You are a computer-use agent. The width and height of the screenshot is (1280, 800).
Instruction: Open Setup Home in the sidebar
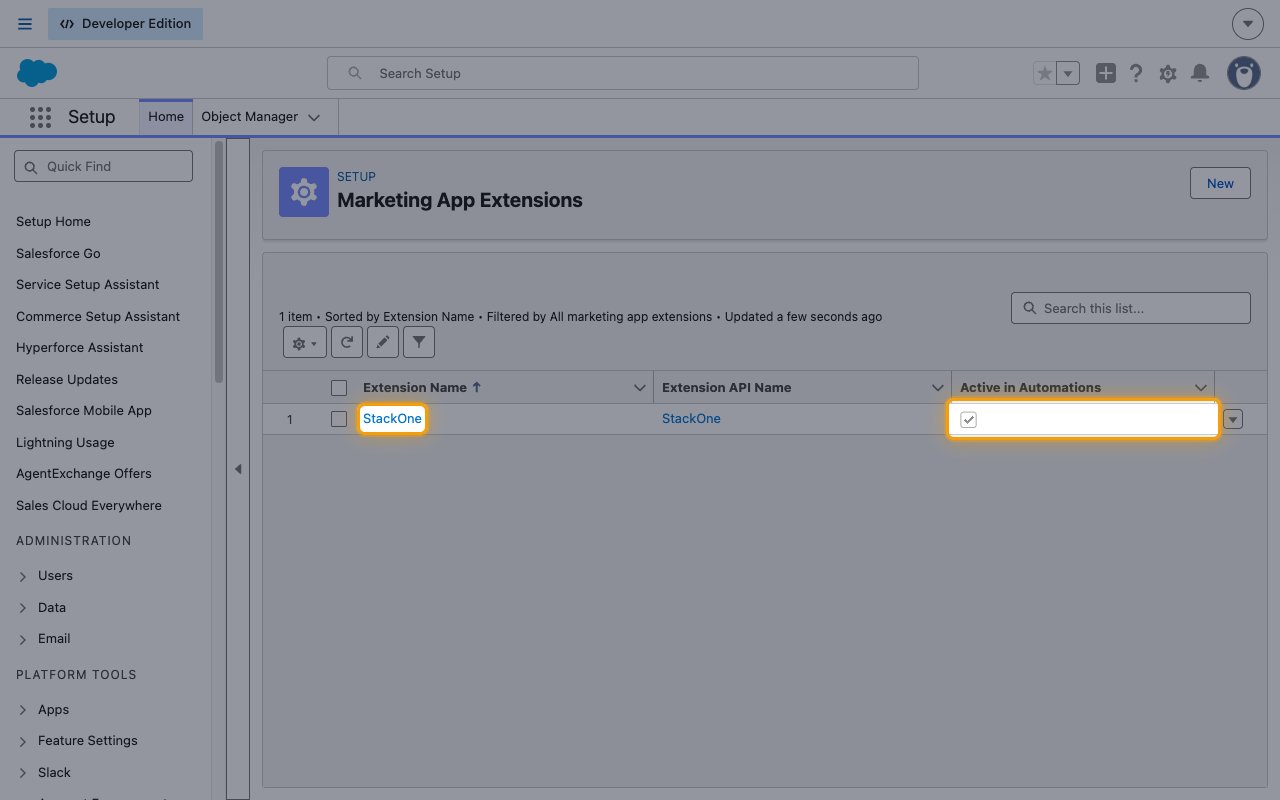(53, 222)
